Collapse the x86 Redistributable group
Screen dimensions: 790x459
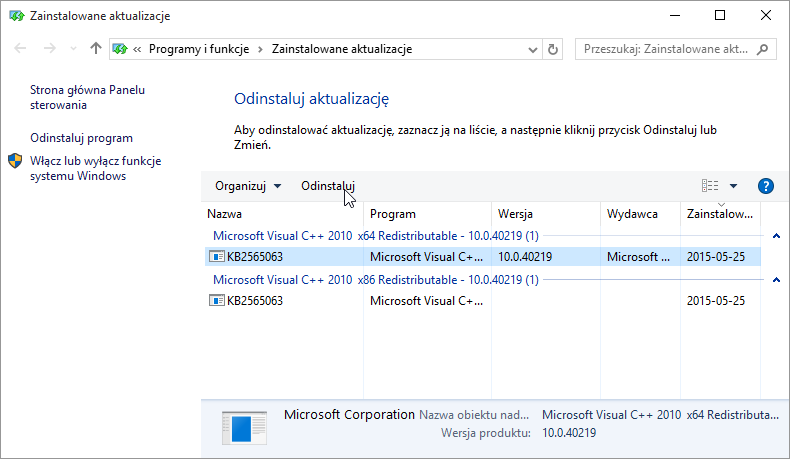(776, 280)
